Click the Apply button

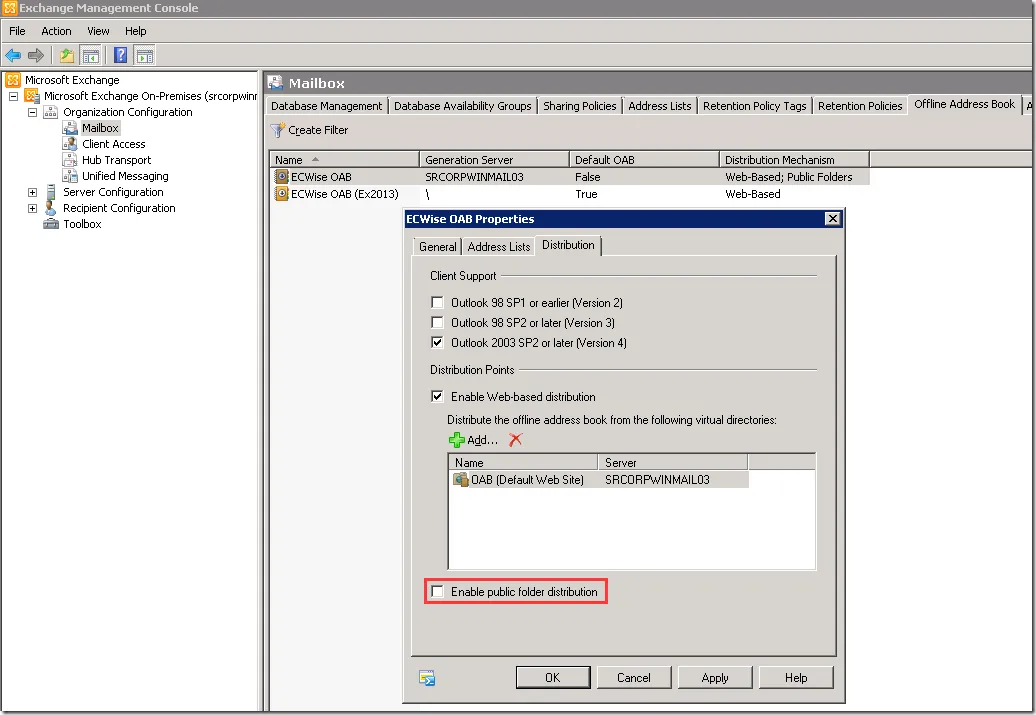(715, 677)
